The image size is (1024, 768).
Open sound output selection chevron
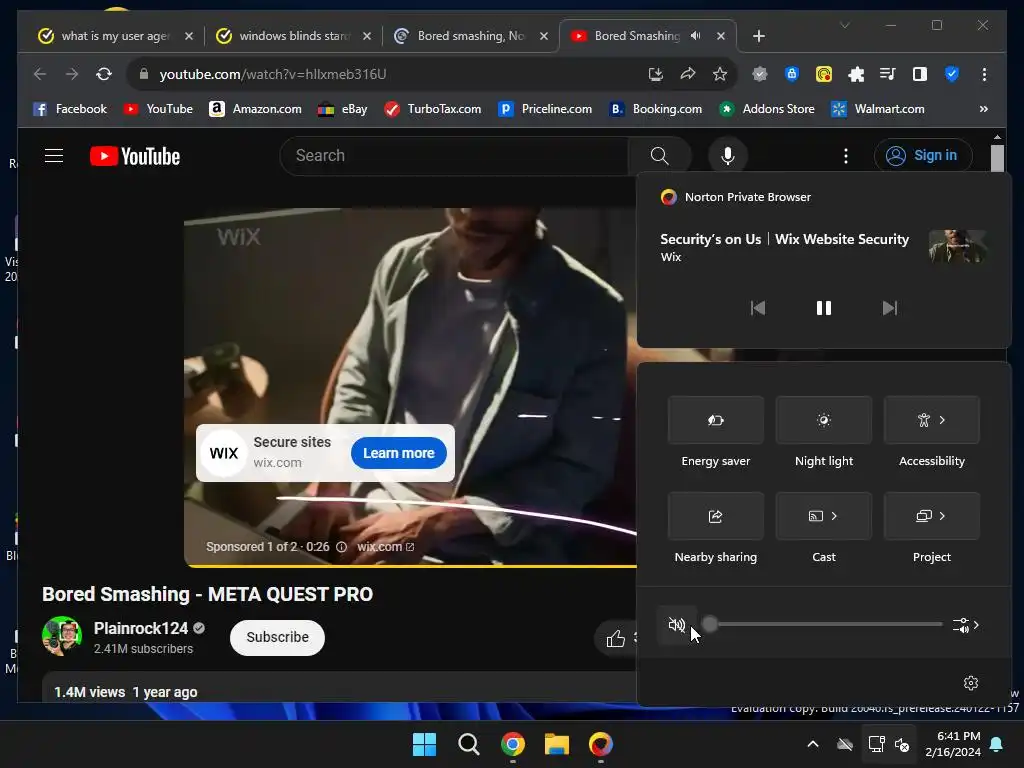click(x=966, y=626)
